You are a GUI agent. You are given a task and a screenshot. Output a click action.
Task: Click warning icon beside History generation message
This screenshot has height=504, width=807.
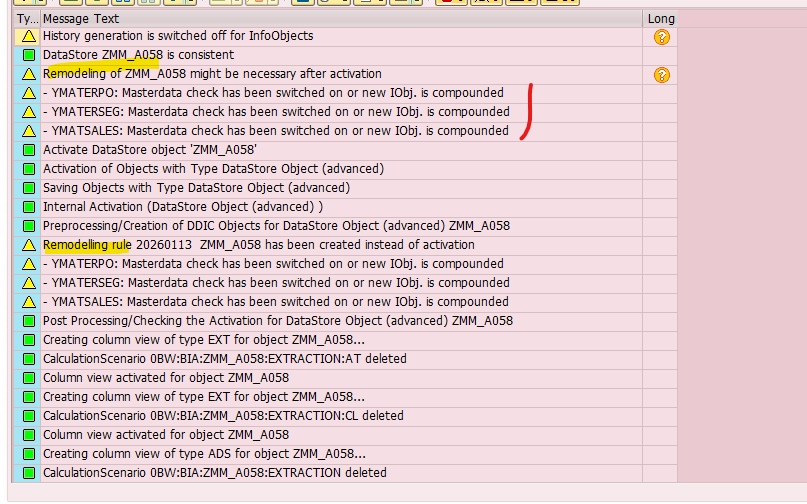29,36
